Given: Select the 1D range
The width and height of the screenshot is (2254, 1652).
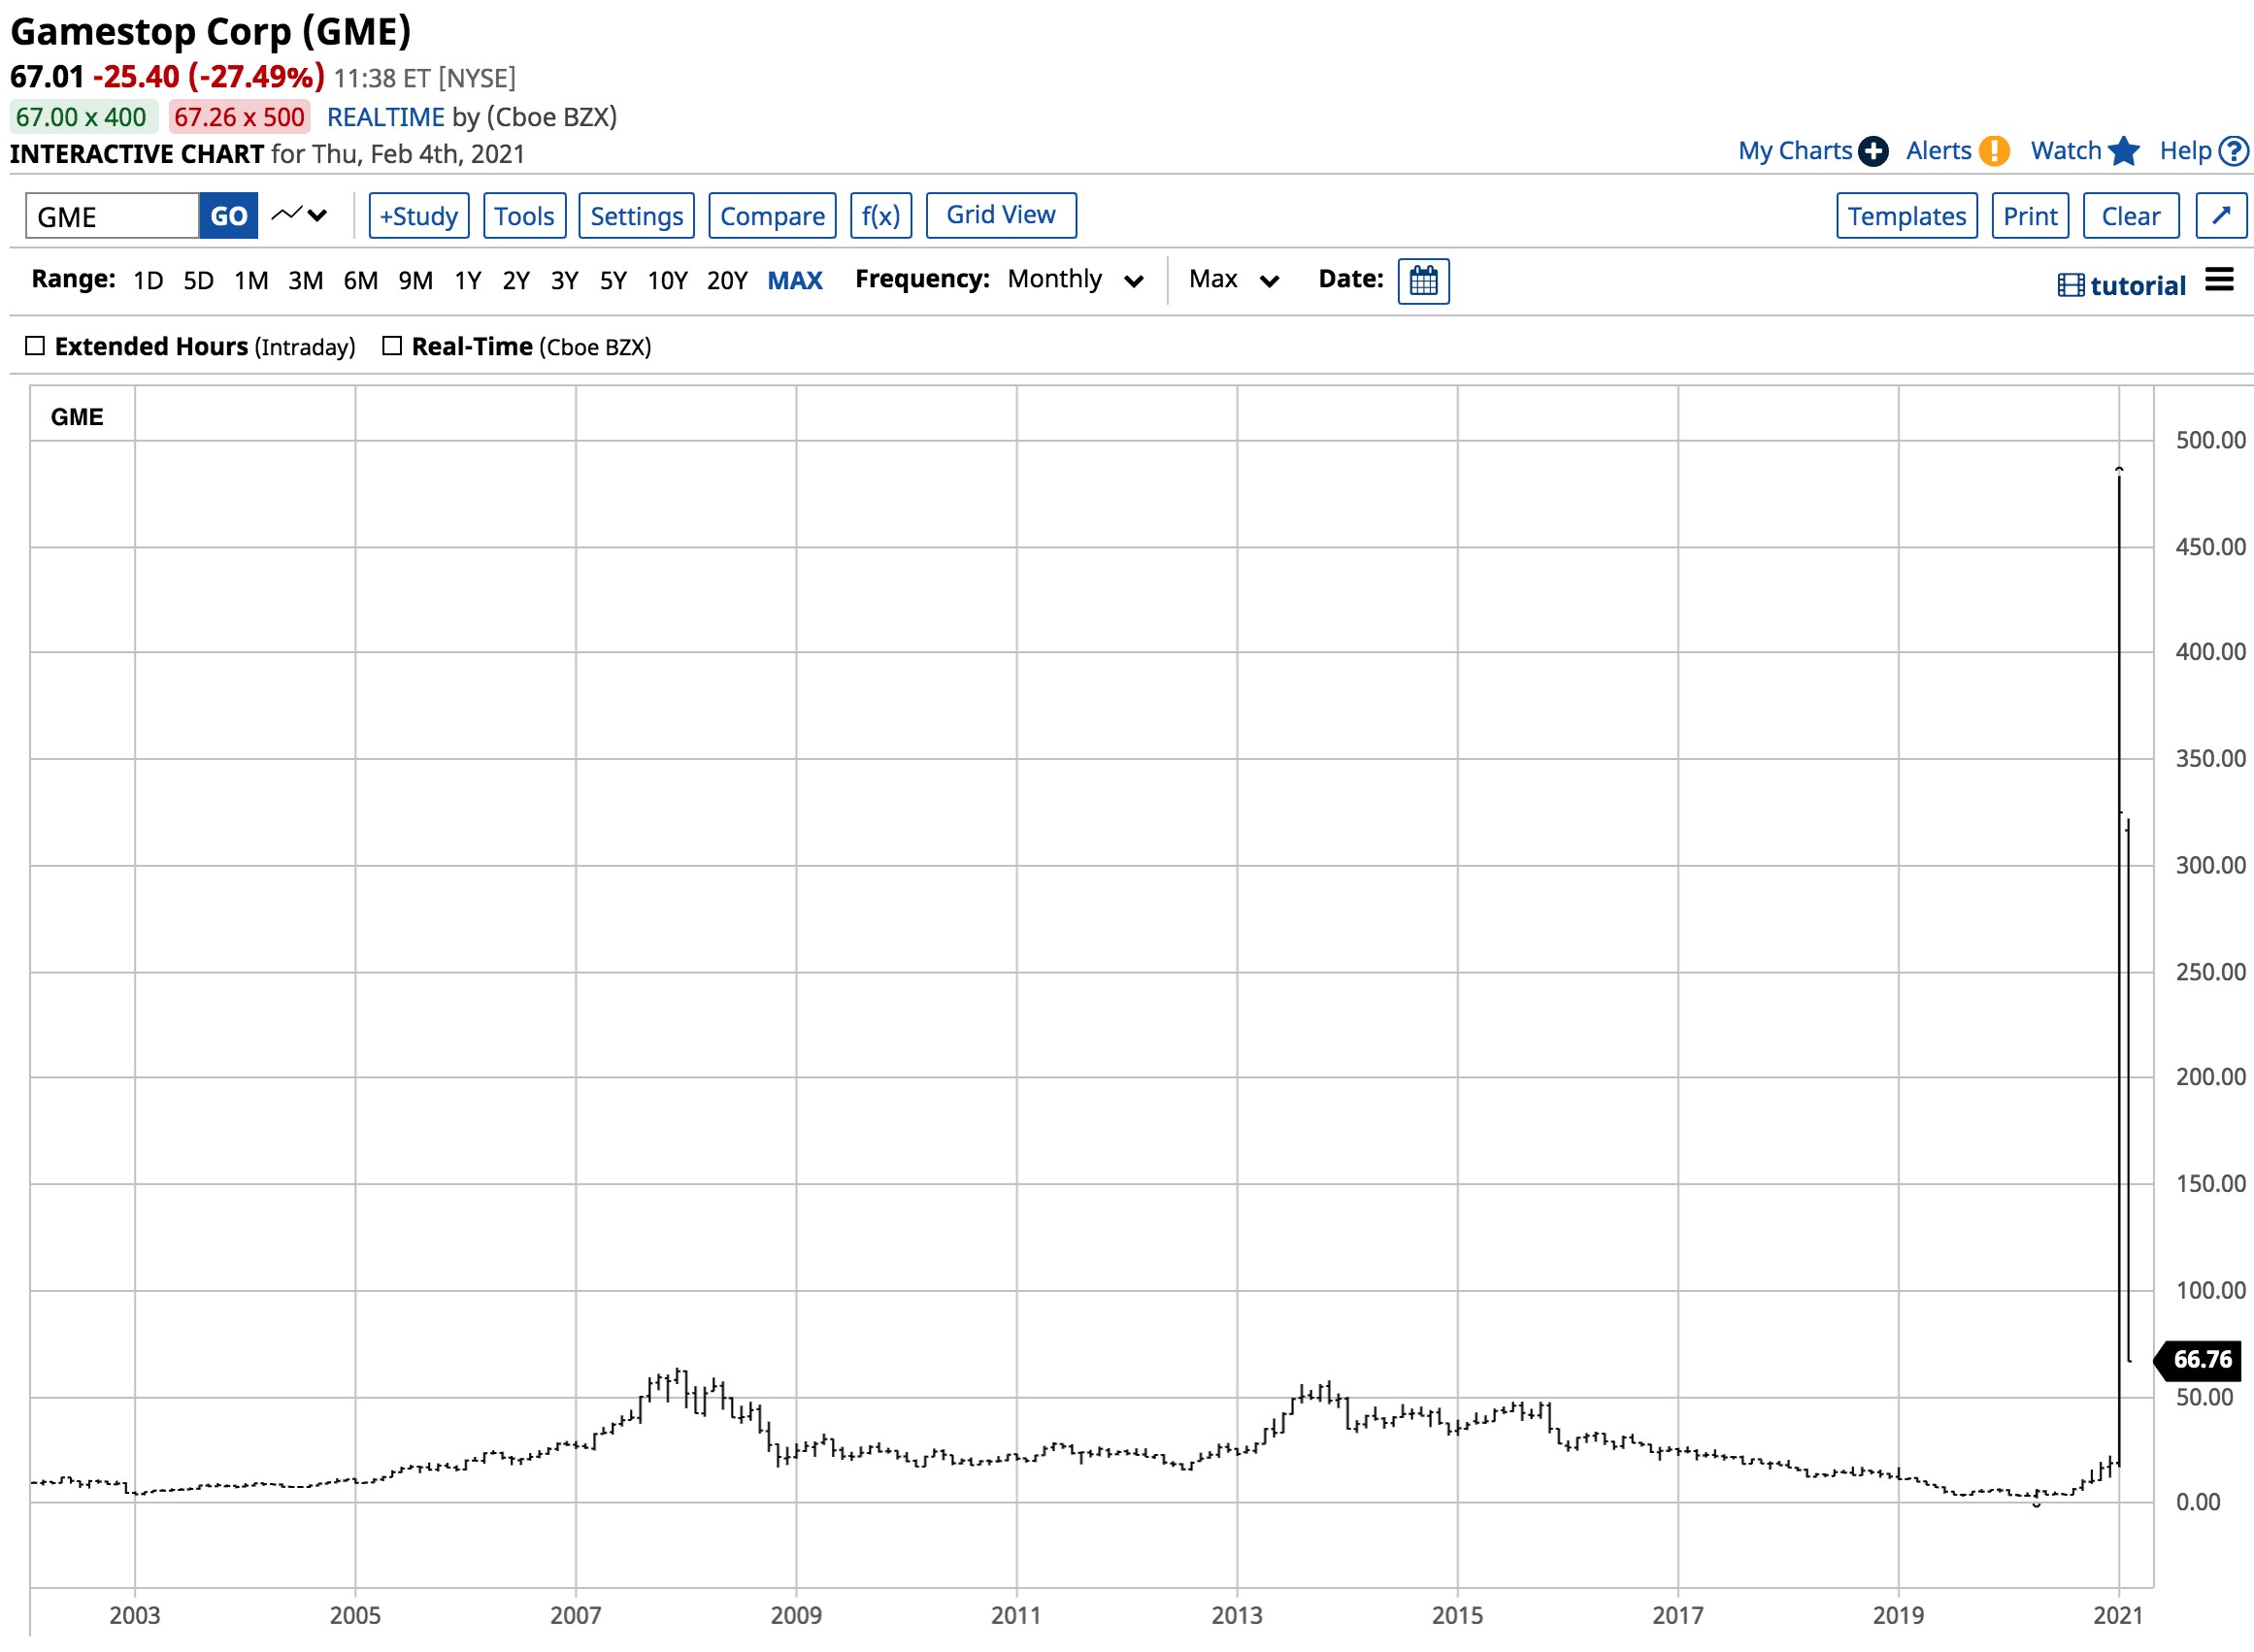Looking at the screenshot, I should tap(148, 280).
